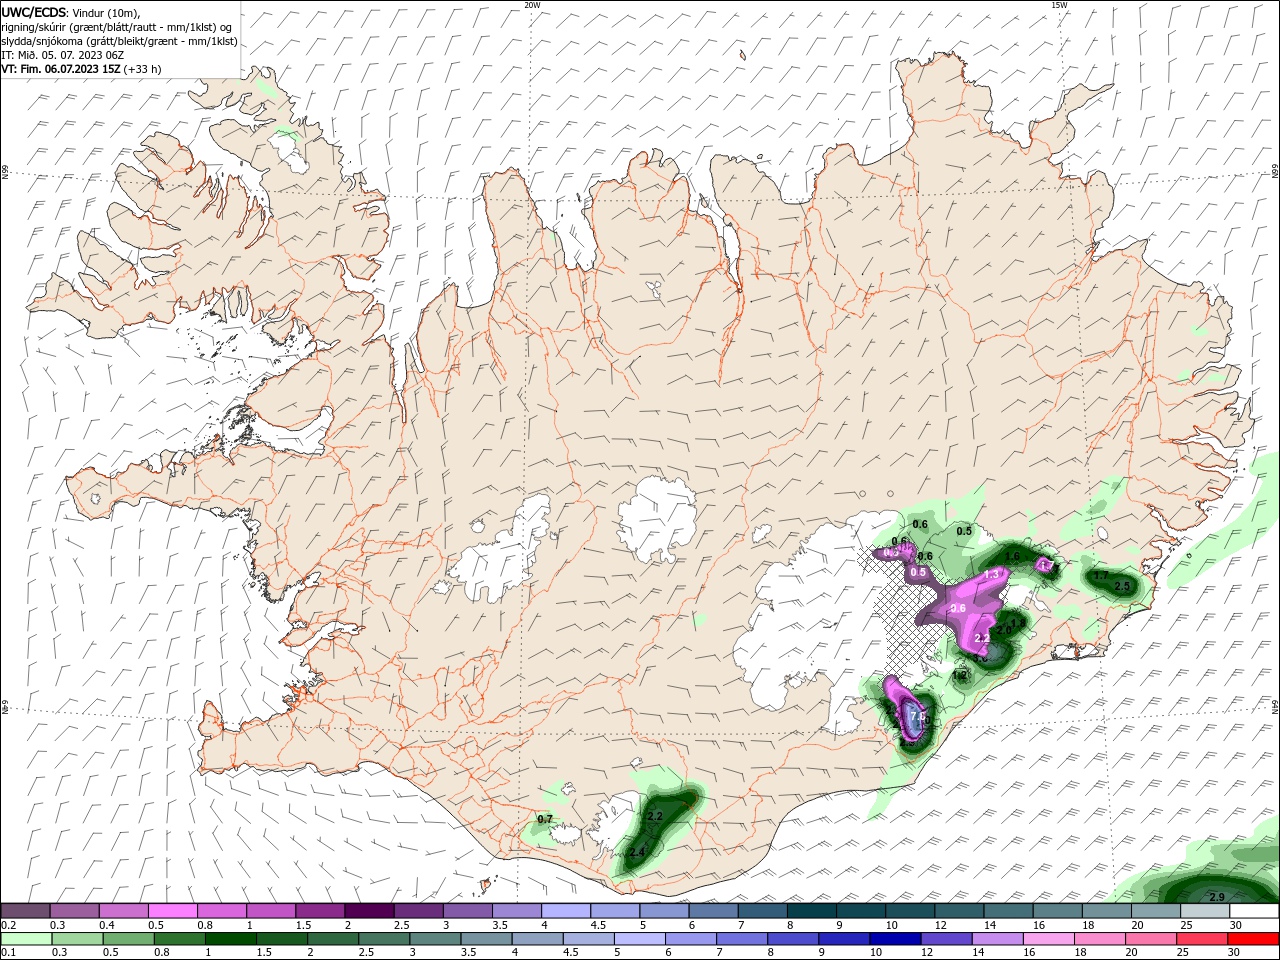Click the white 0.5 value on the purple area
Screen dimensions: 1280x960
point(919,572)
